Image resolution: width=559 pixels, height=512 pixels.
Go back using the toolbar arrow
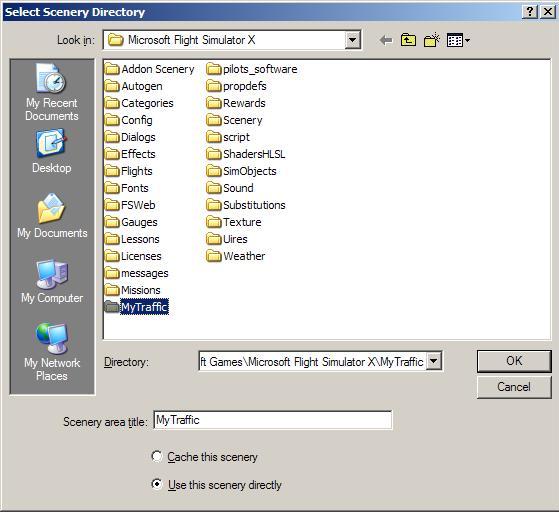tap(386, 40)
